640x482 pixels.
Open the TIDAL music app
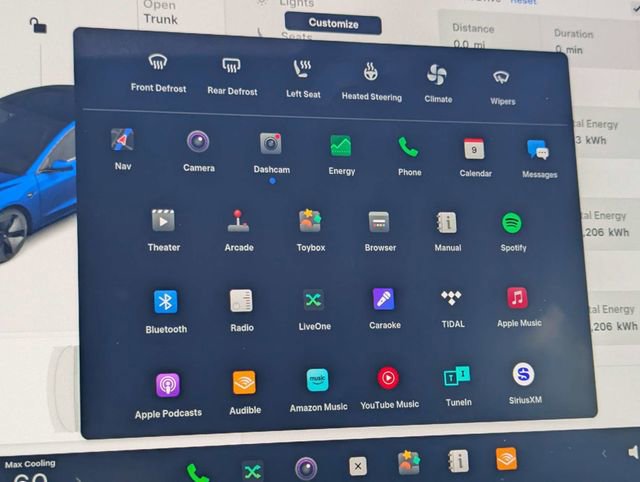pos(451,298)
